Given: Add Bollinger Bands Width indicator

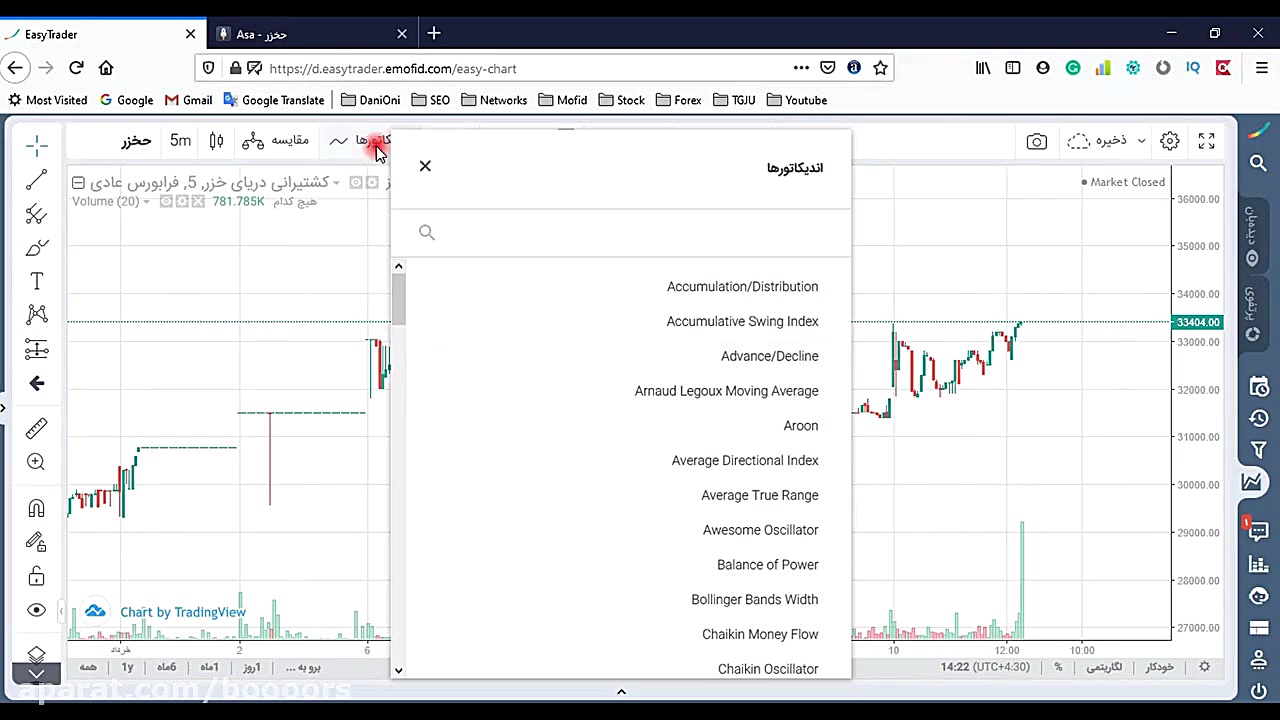Looking at the screenshot, I should 754,600.
